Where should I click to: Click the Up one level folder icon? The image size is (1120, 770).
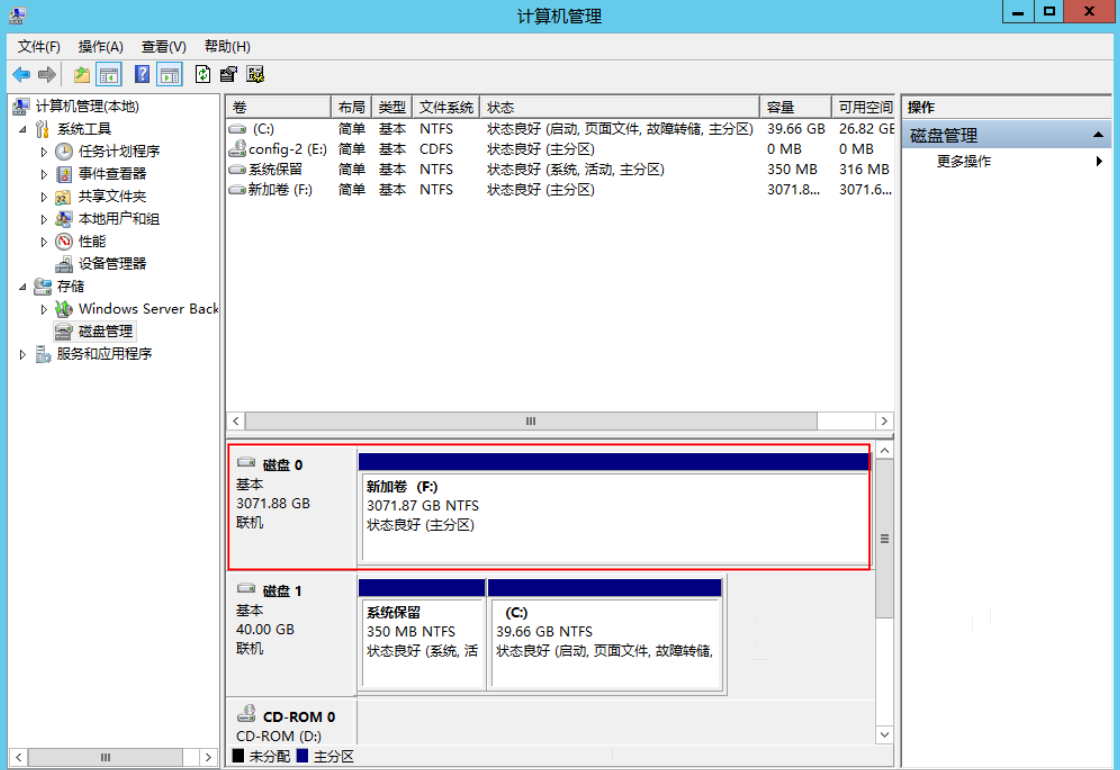[x=81, y=74]
